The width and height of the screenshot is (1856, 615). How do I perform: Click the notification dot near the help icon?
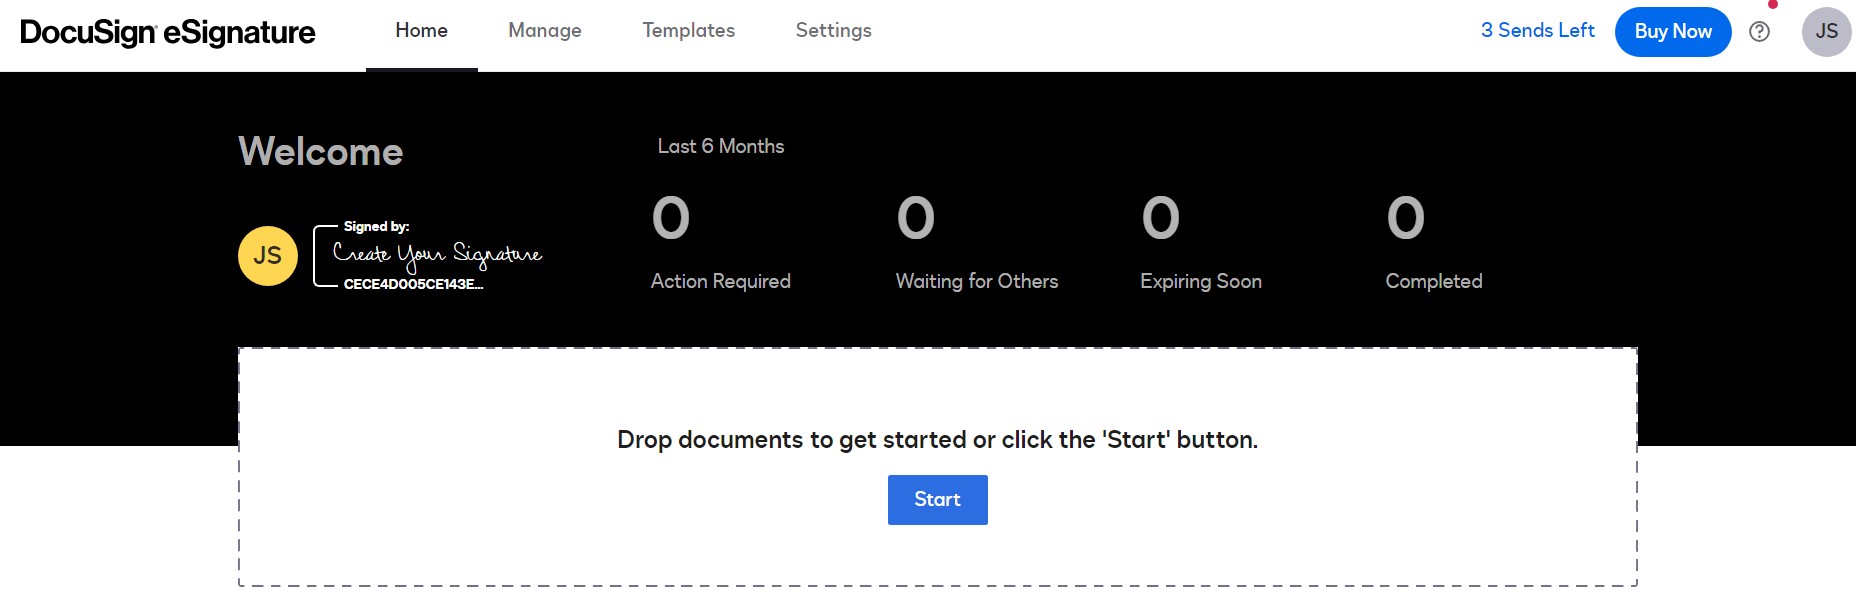[1770, 5]
